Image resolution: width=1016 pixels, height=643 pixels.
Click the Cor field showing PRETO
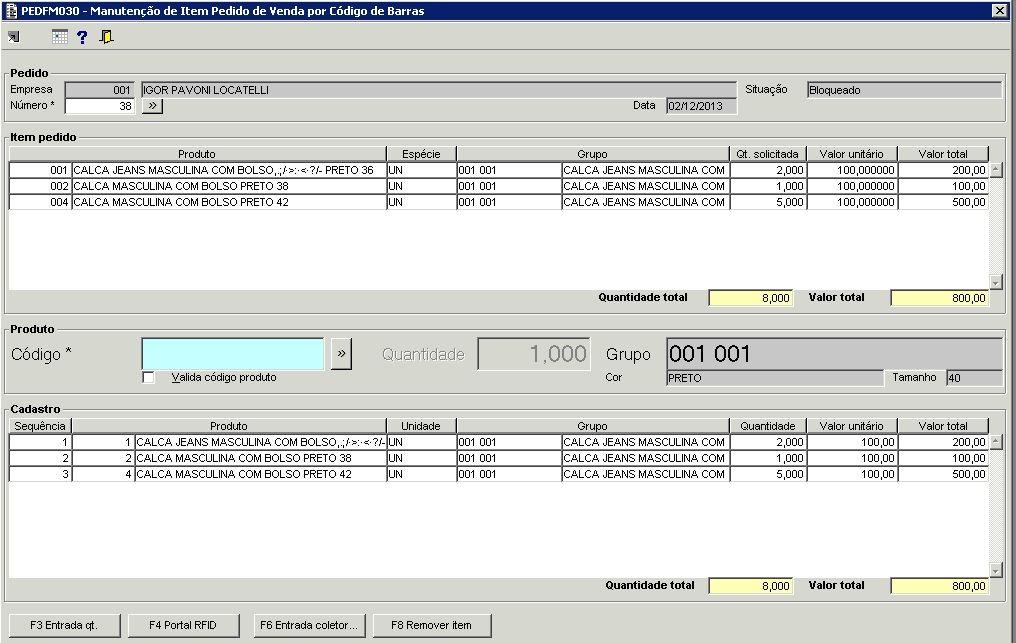(775, 378)
